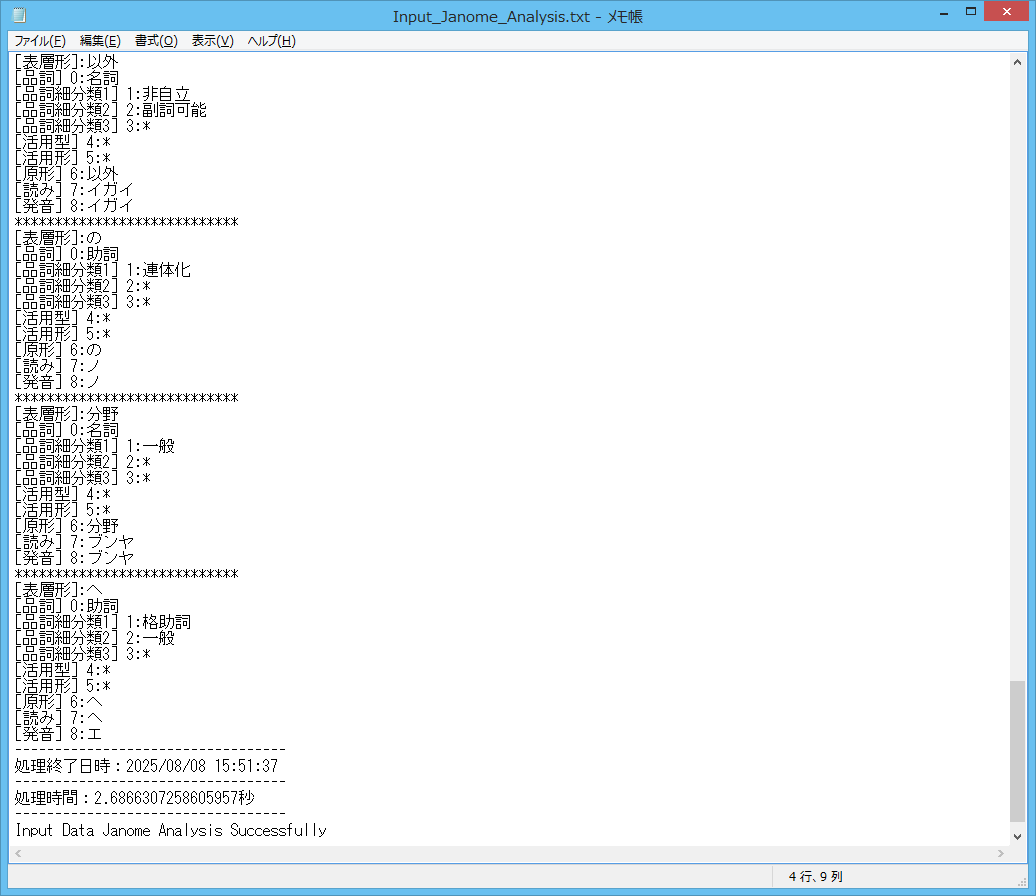Image resolution: width=1036 pixels, height=896 pixels.
Task: Minimize the Notepad window
Action: point(943,12)
